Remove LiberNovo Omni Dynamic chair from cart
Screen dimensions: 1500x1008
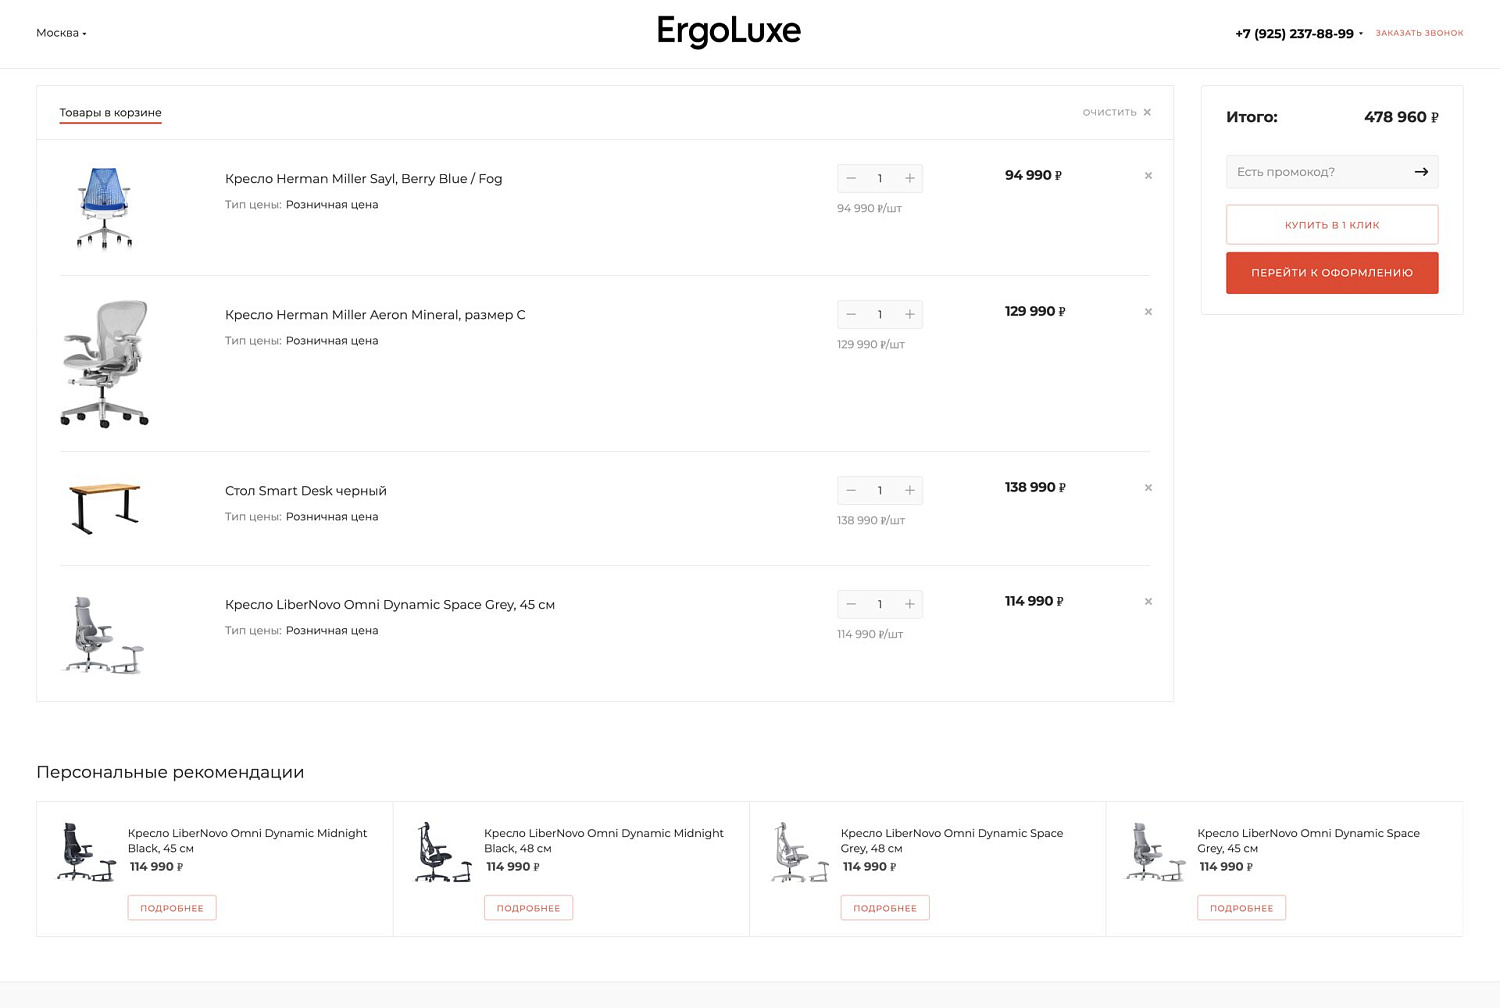click(1148, 601)
